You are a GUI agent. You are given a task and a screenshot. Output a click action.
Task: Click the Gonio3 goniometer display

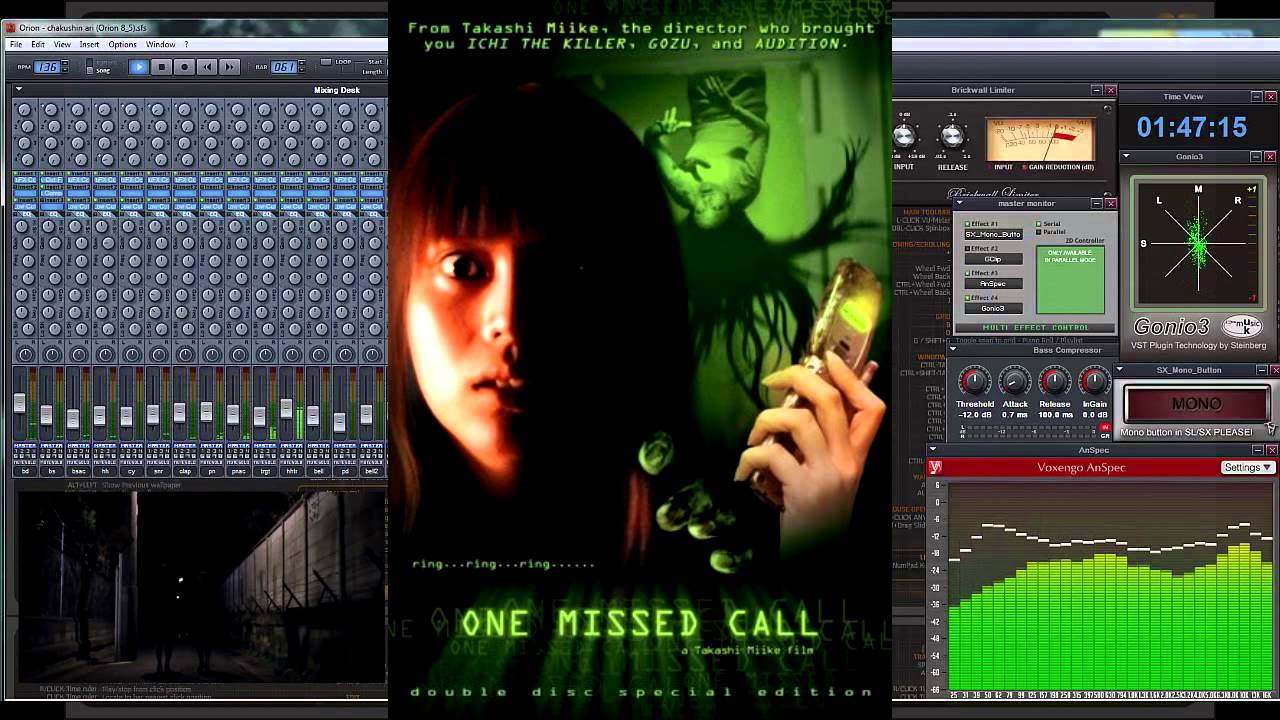pyautogui.click(x=1198, y=244)
